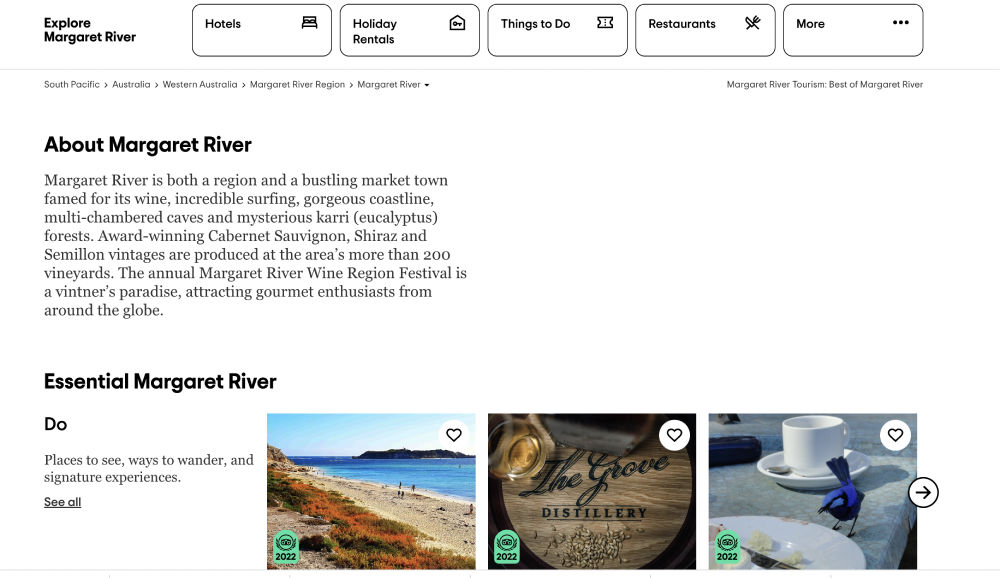Click the fork and knife Restaurants icon
This screenshot has width=1000, height=578.
[753, 23]
